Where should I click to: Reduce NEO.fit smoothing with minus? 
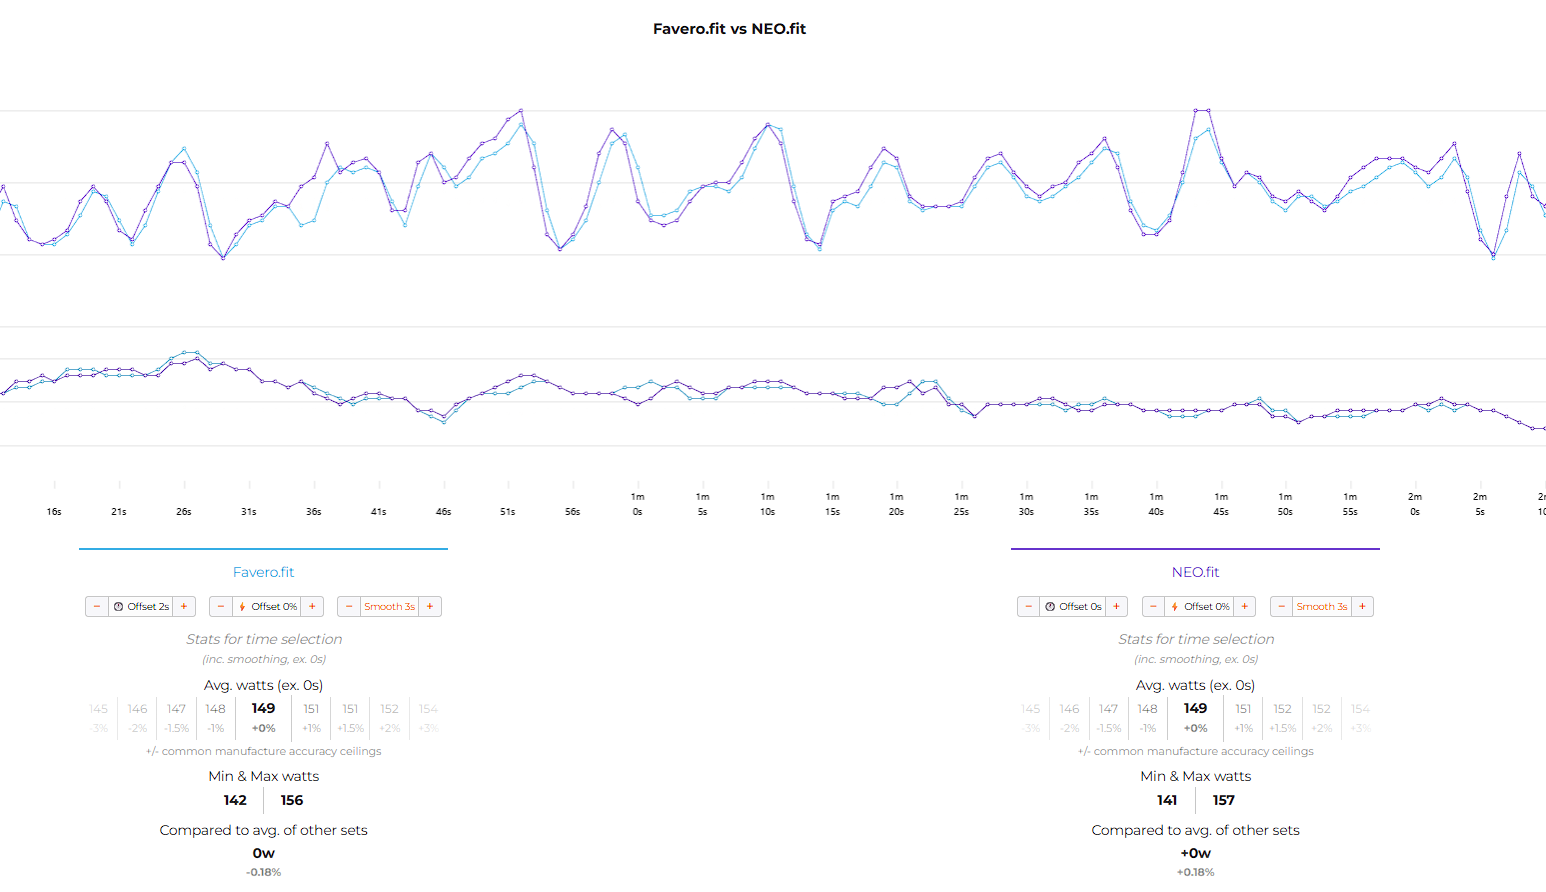click(x=1282, y=607)
